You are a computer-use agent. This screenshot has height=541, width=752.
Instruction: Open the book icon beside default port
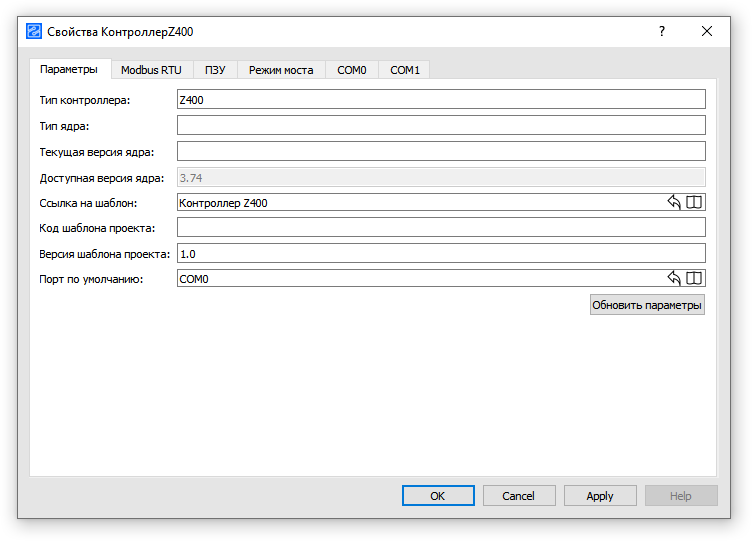point(695,279)
